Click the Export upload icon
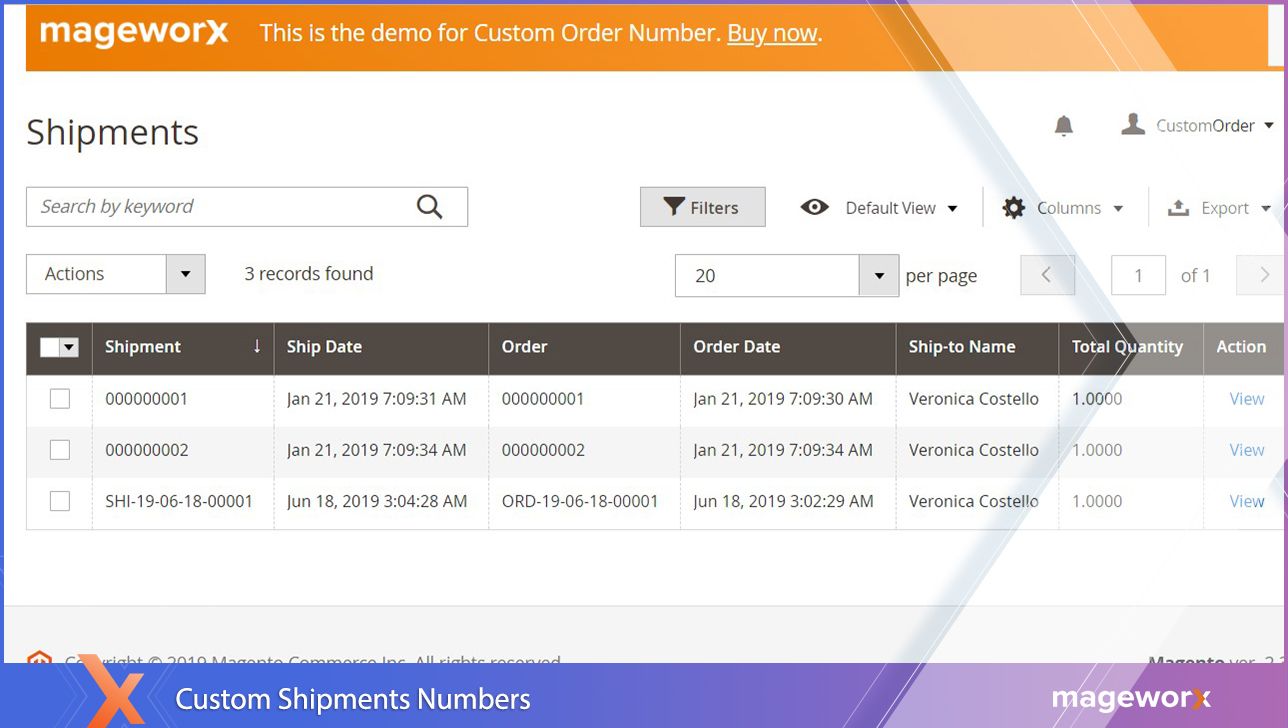Image resolution: width=1288 pixels, height=728 pixels. point(1178,208)
